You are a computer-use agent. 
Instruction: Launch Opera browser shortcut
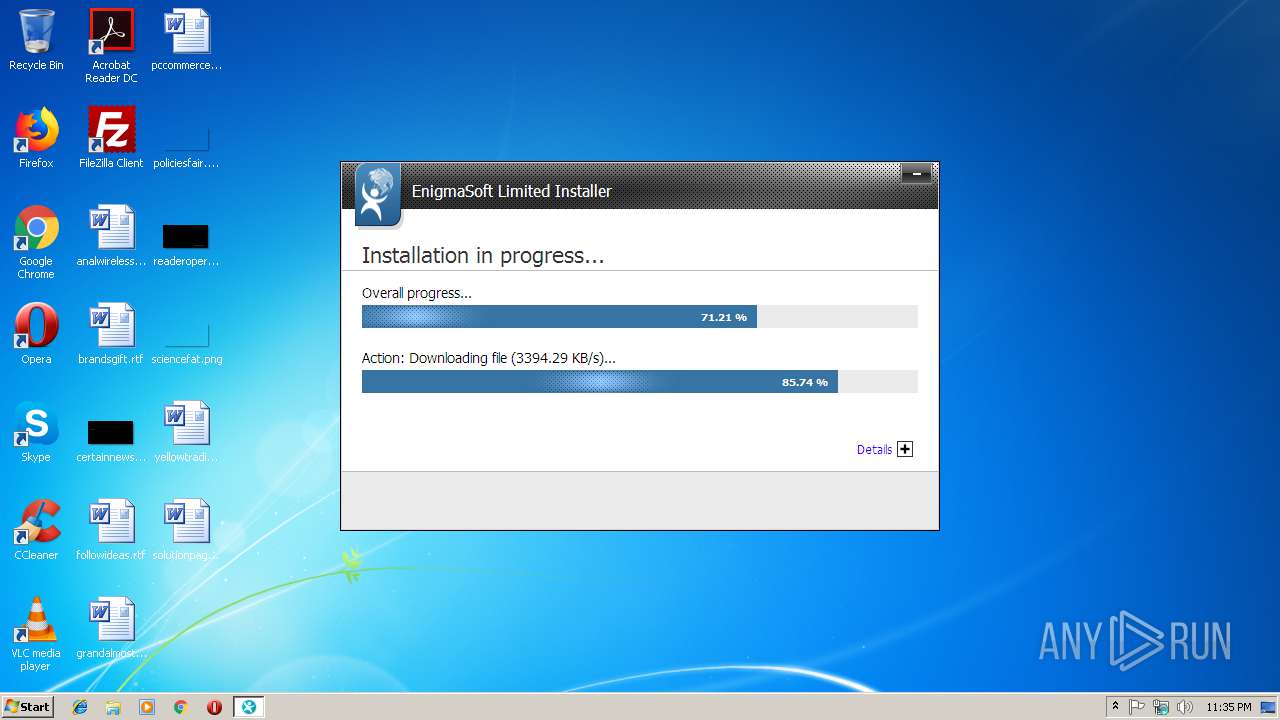pos(36,334)
